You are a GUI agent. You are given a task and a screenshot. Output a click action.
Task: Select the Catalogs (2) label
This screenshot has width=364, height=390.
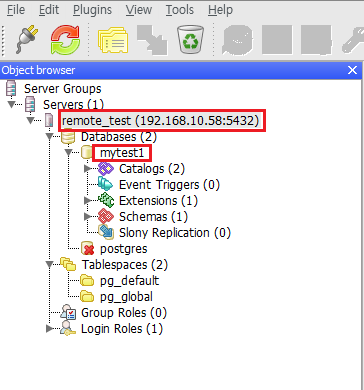pyautogui.click(x=152, y=169)
